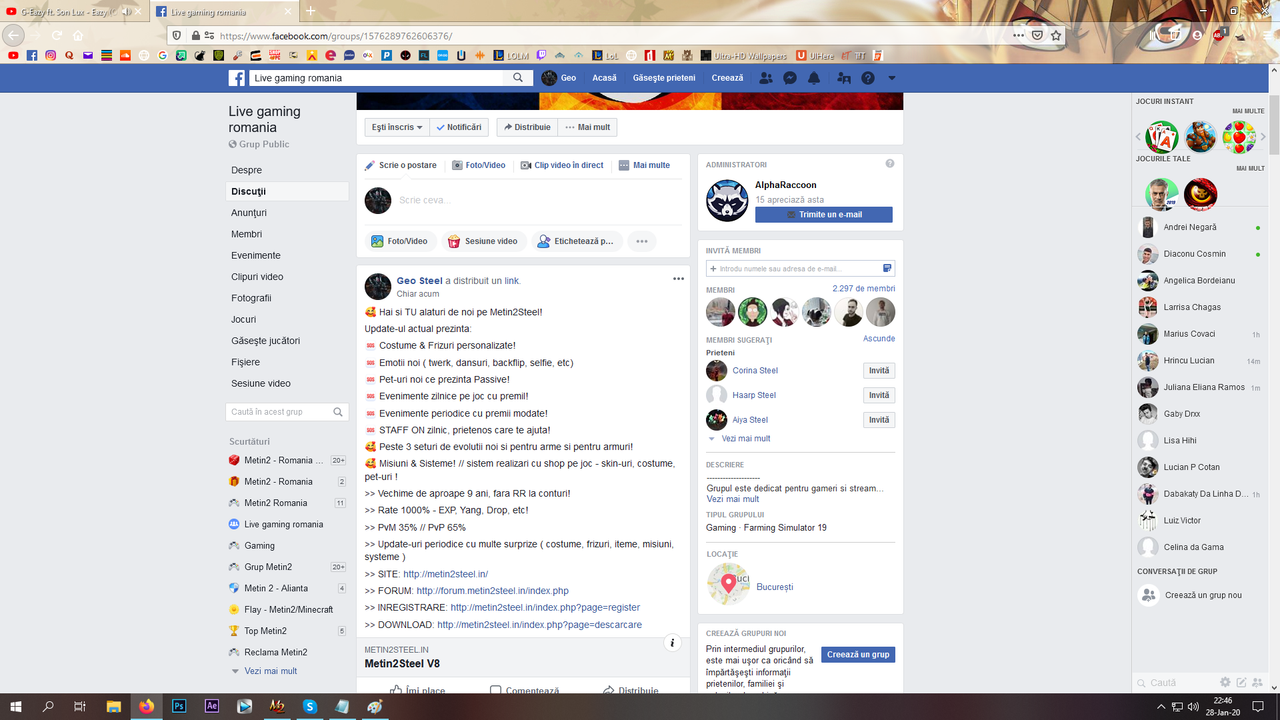Invite Aiya Steel to the group
Viewport: 1280px width, 720px height.
click(x=879, y=420)
